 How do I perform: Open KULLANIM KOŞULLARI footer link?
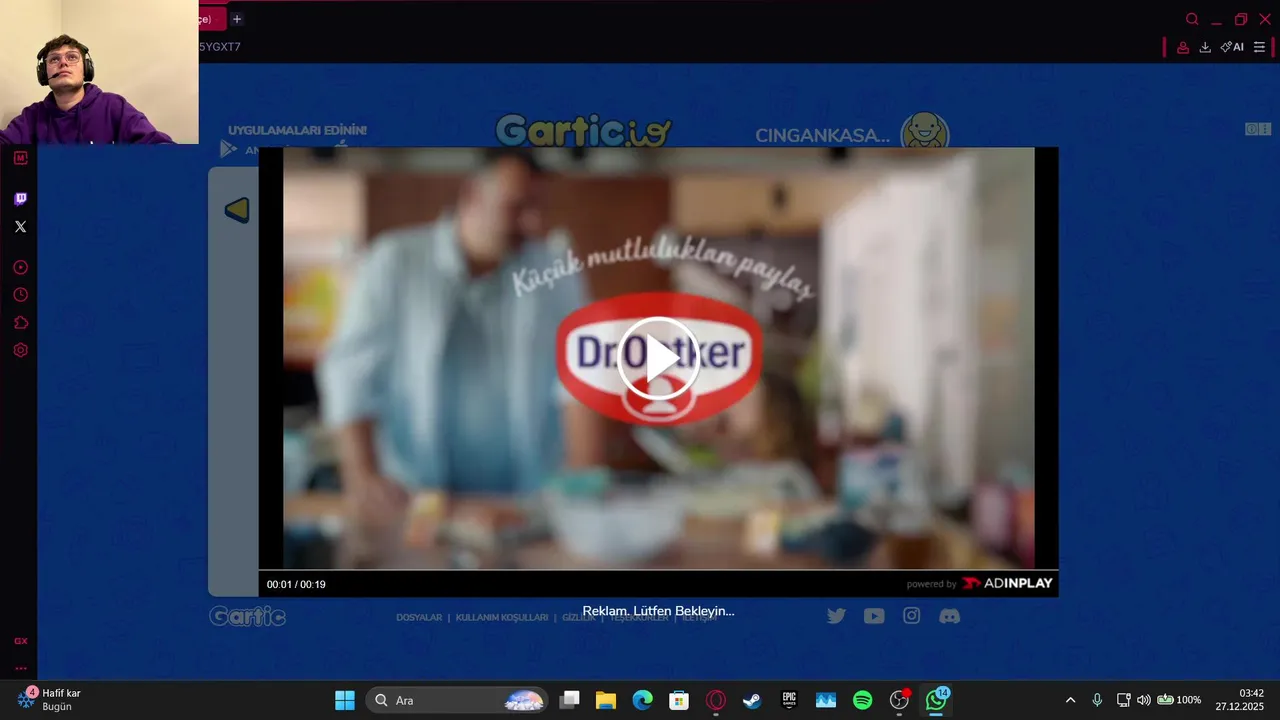502,617
